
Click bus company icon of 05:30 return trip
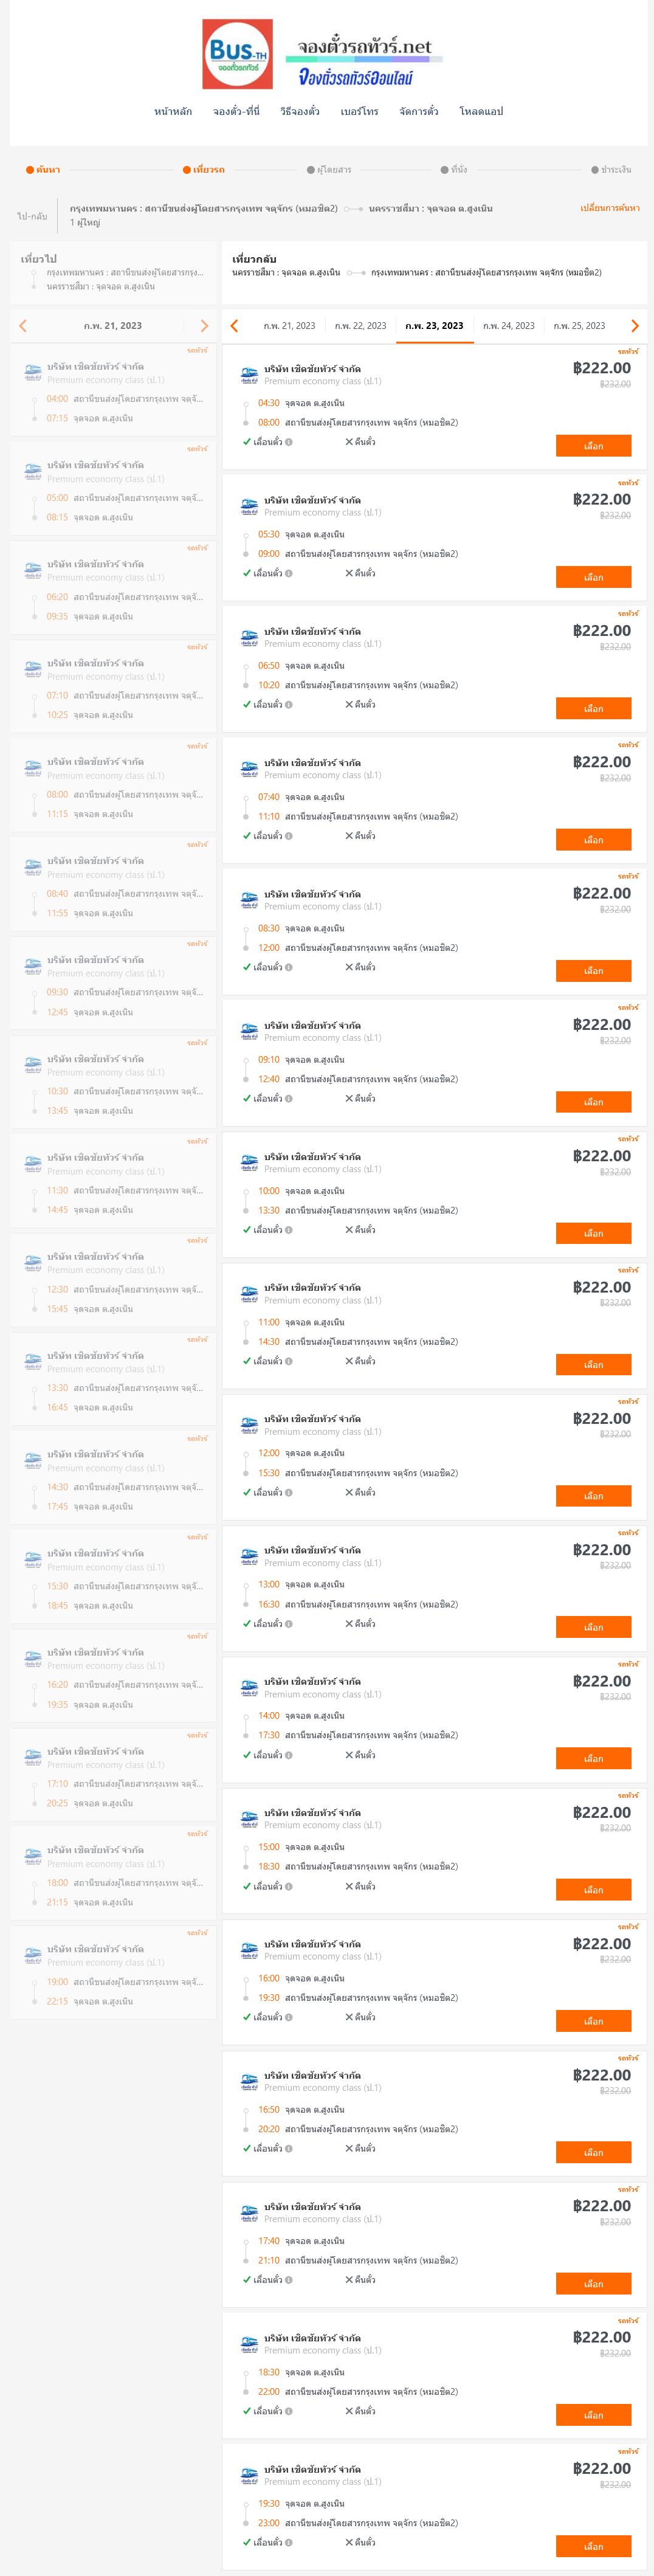(249, 507)
